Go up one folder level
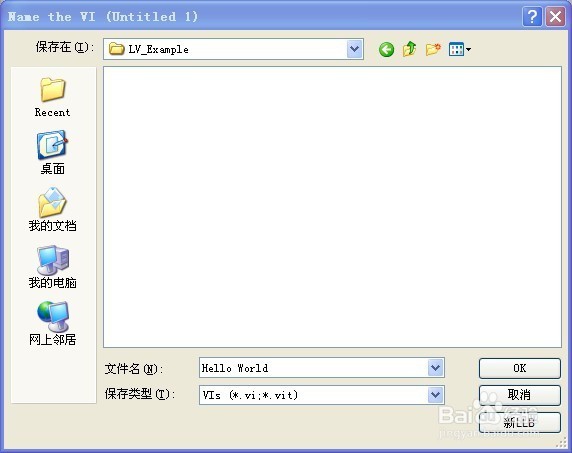The image size is (572, 453). 410,49
